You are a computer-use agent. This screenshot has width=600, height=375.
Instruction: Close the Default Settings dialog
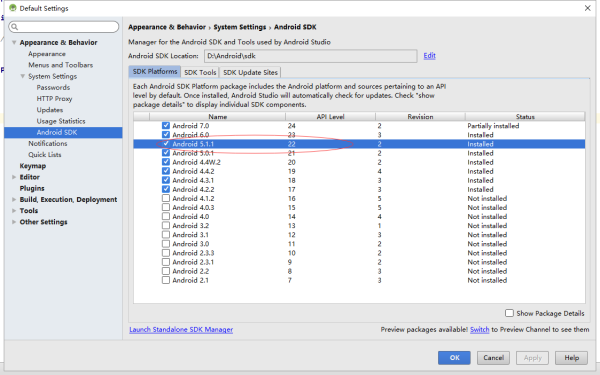[587, 8]
